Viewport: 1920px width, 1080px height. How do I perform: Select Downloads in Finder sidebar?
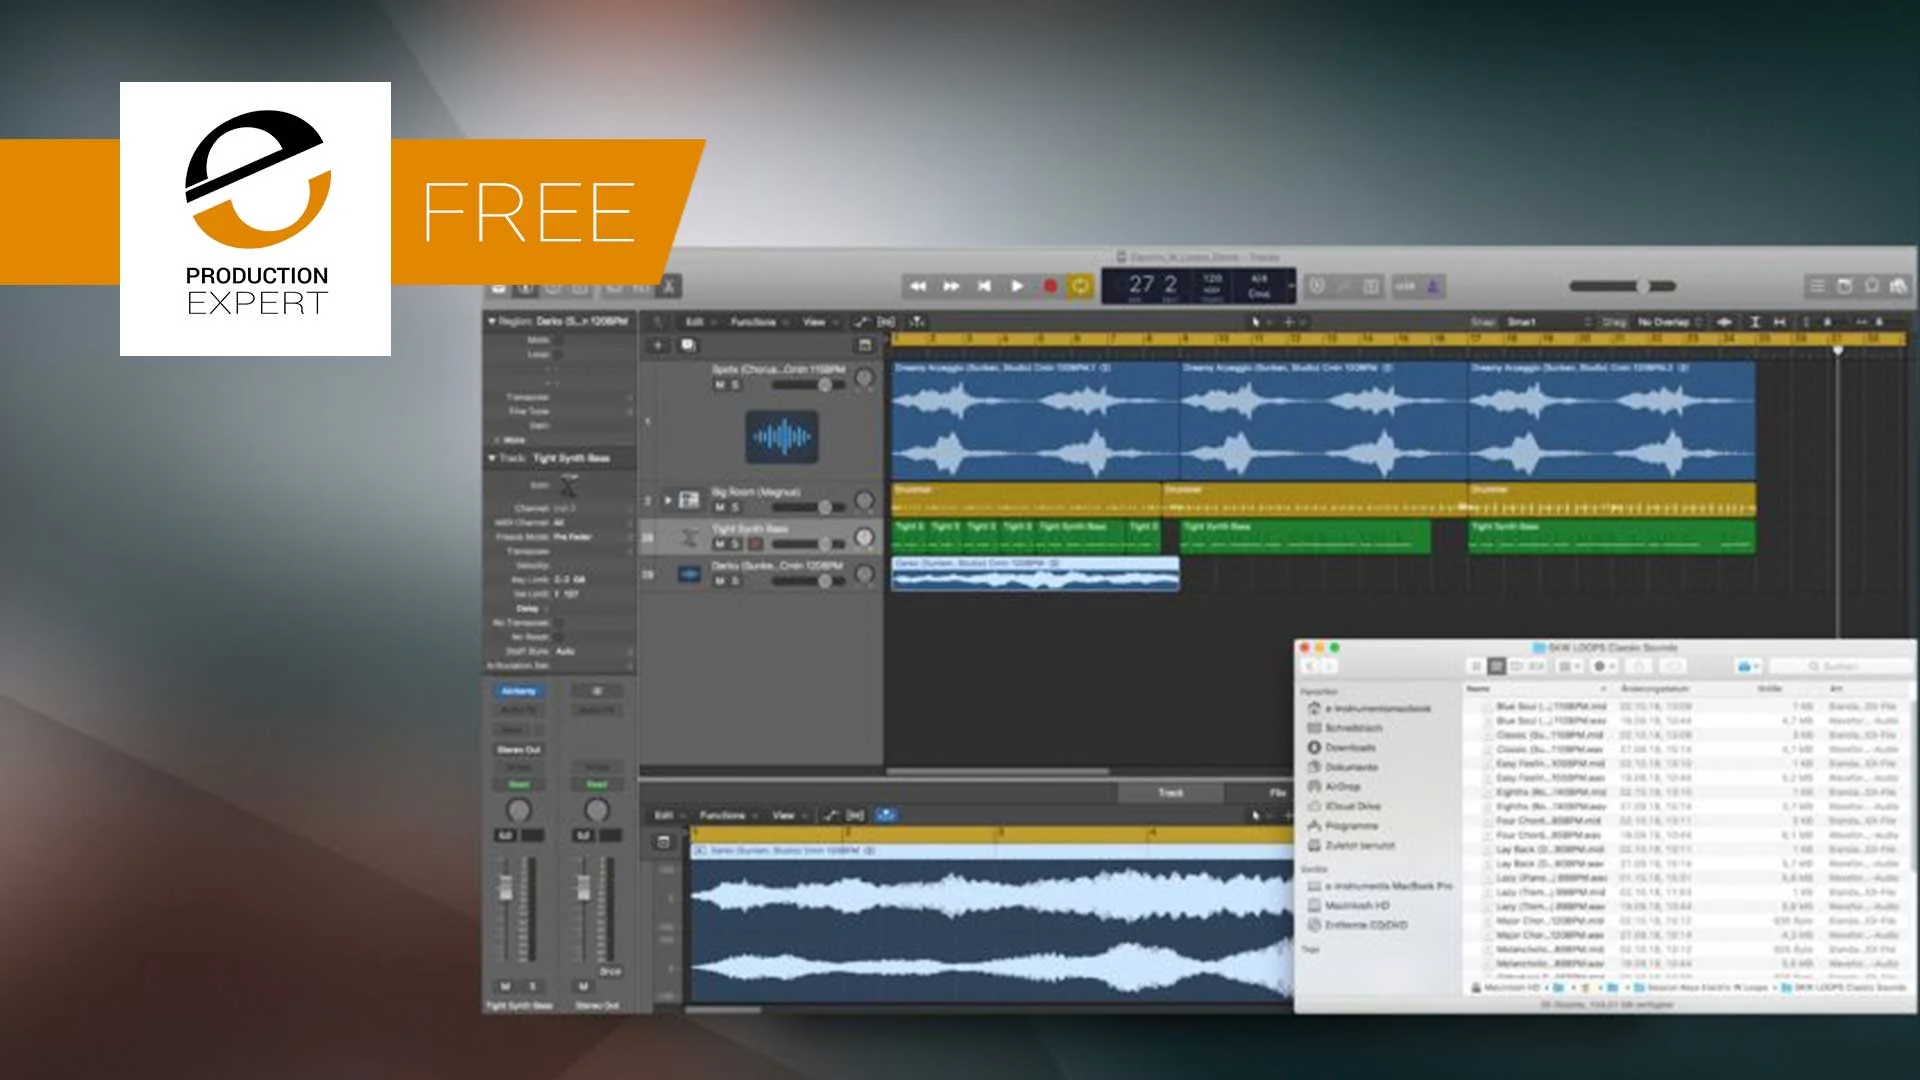pos(1350,748)
